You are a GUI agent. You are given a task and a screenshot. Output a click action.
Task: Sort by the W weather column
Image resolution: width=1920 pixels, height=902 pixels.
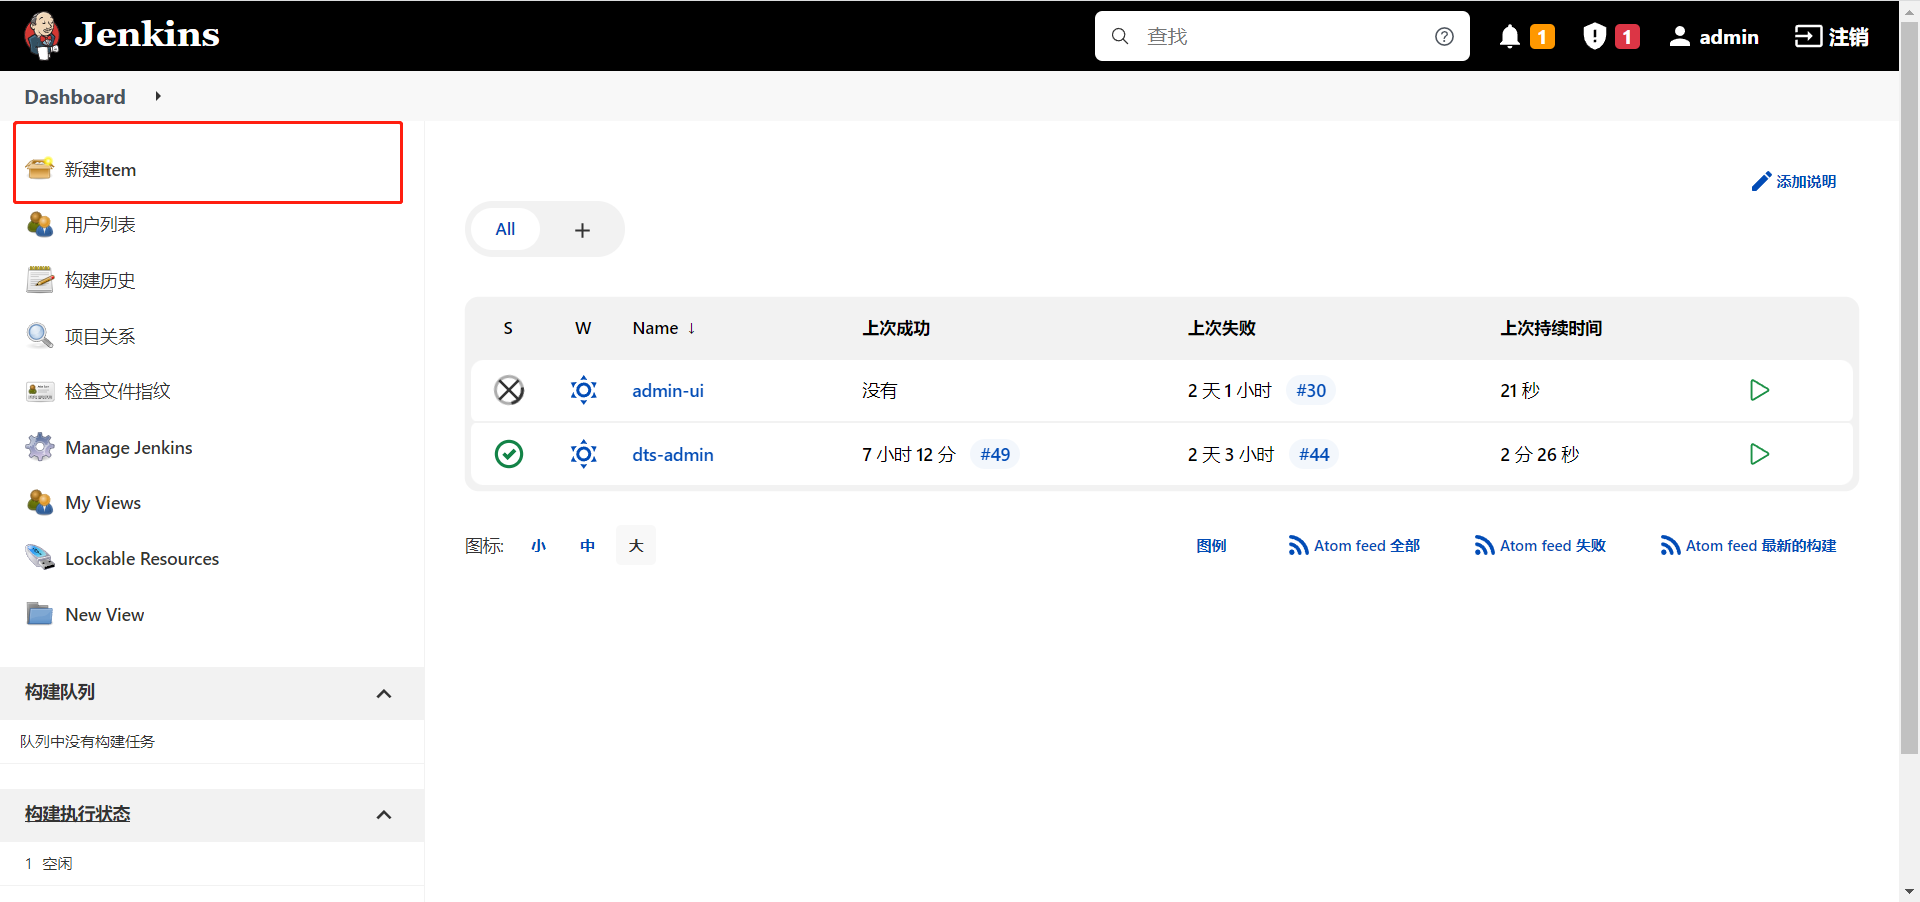pyautogui.click(x=583, y=328)
